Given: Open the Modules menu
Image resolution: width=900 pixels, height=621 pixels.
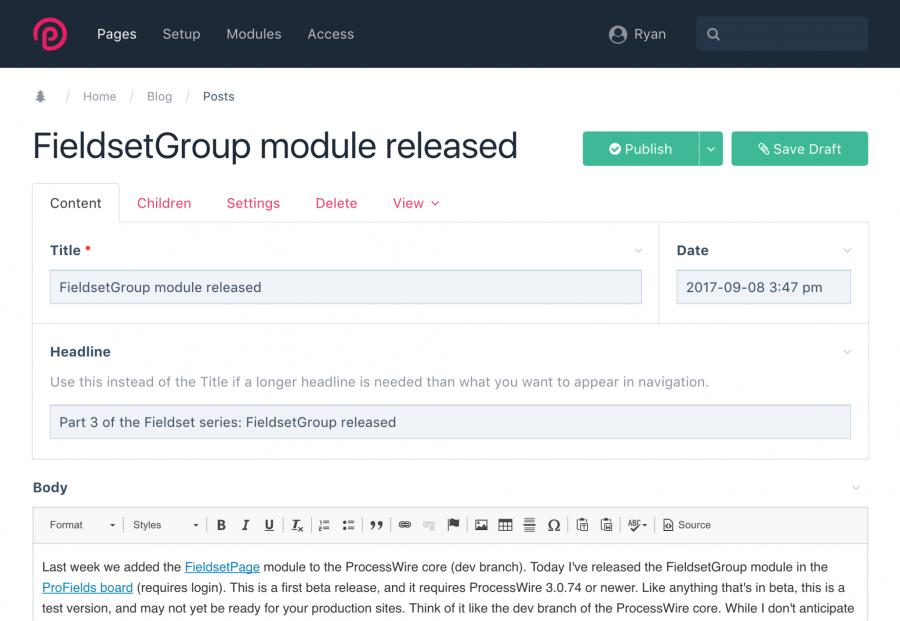Looking at the screenshot, I should click(x=254, y=34).
